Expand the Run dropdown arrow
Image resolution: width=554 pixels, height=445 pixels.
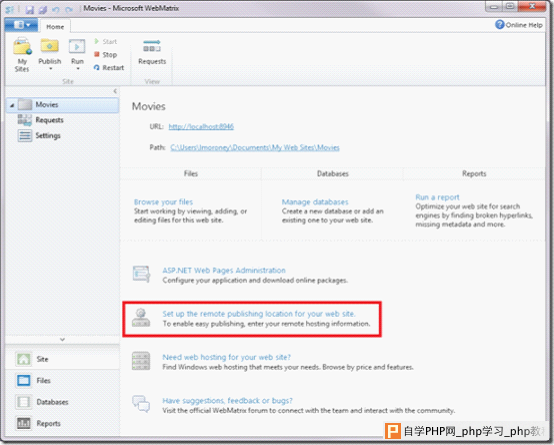78,69
